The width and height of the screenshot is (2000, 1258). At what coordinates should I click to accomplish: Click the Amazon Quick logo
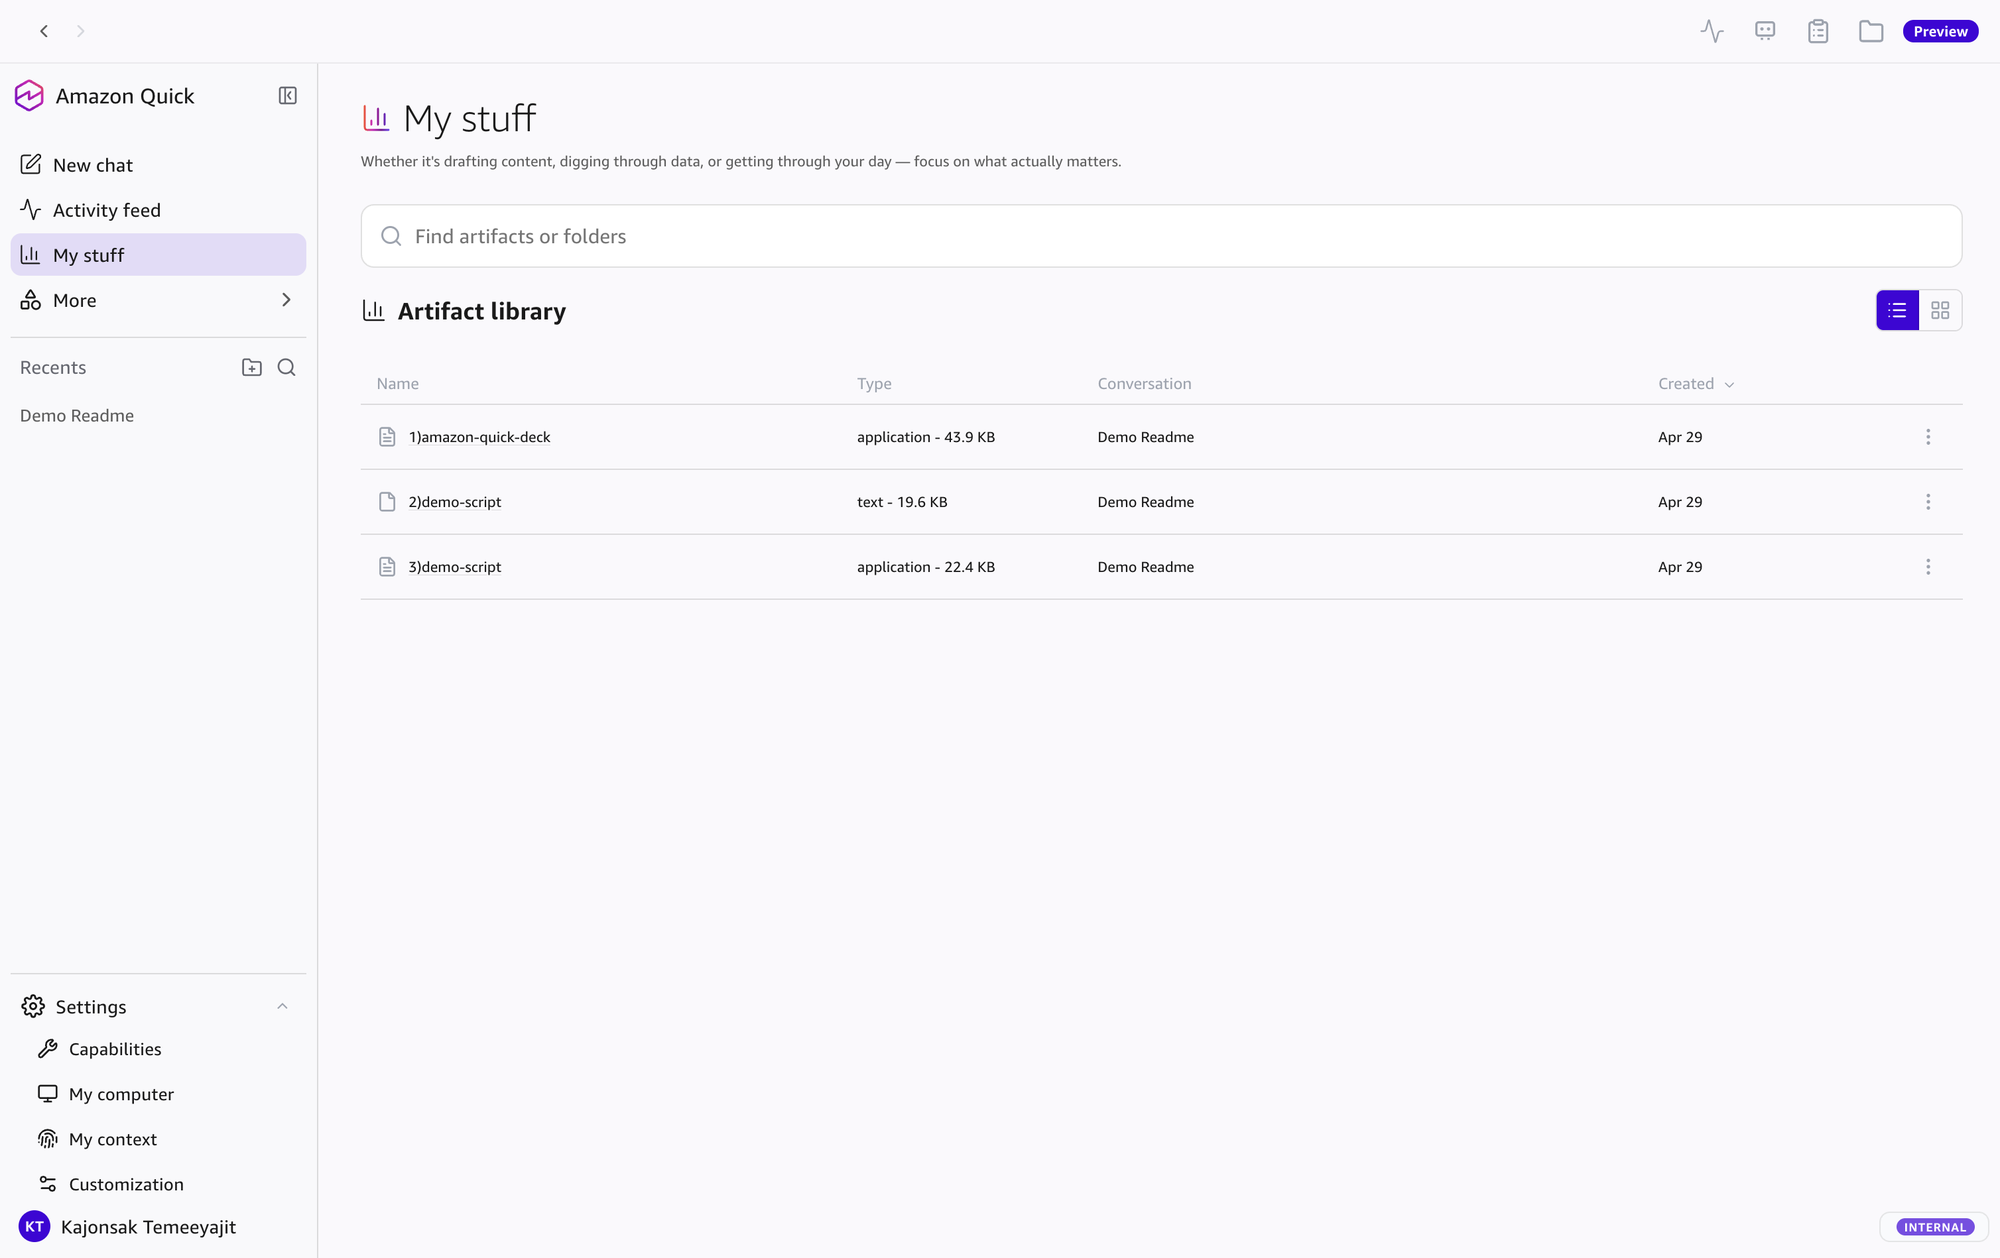pos(29,96)
